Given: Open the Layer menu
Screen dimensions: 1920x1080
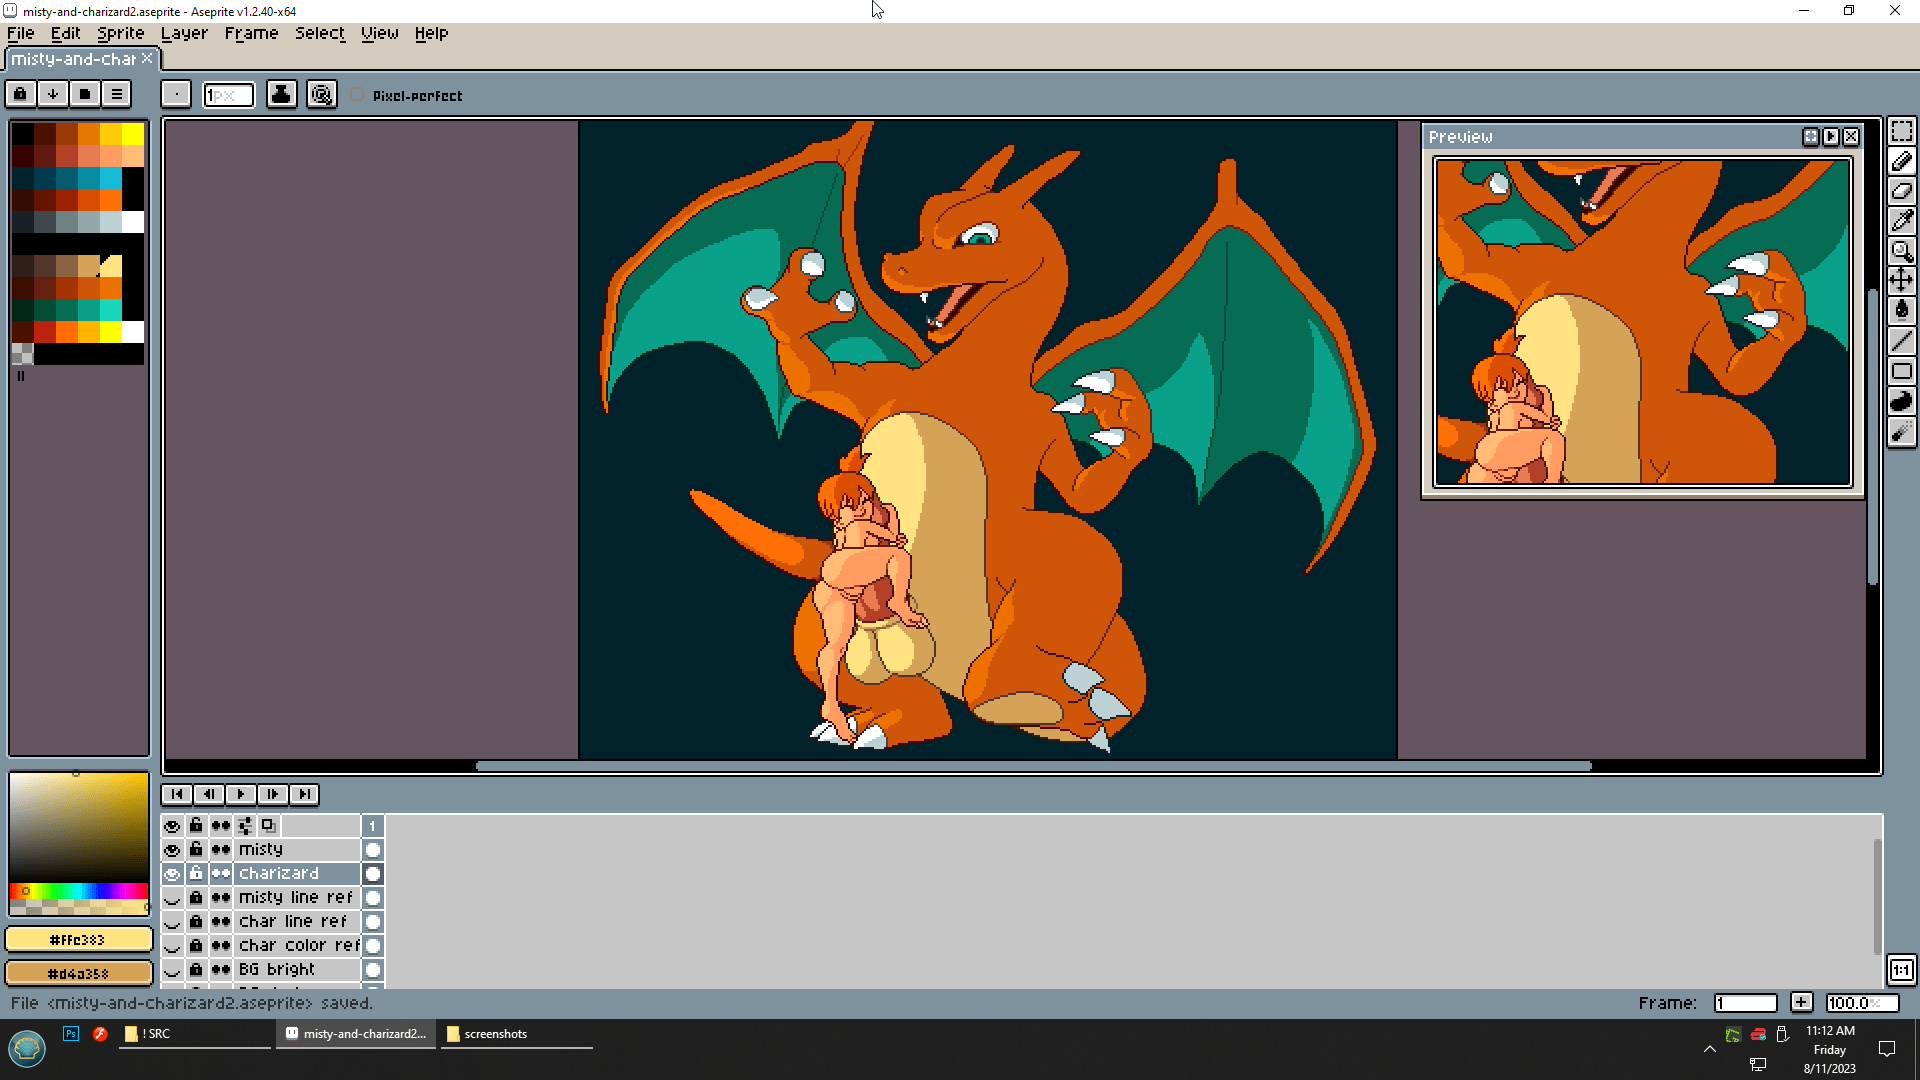Looking at the screenshot, I should coord(184,33).
